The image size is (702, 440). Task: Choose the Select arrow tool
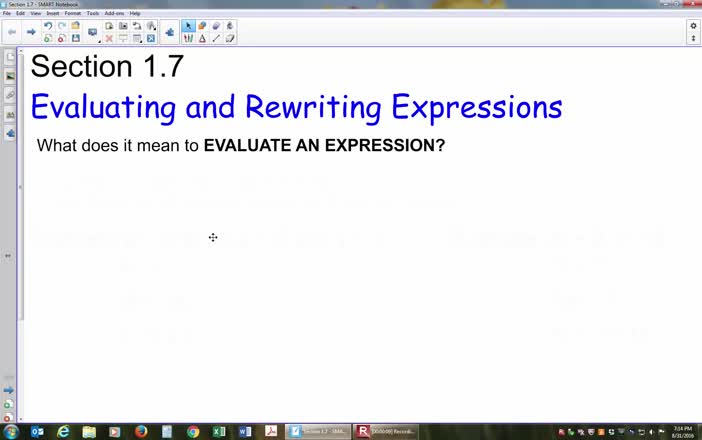(x=188, y=26)
